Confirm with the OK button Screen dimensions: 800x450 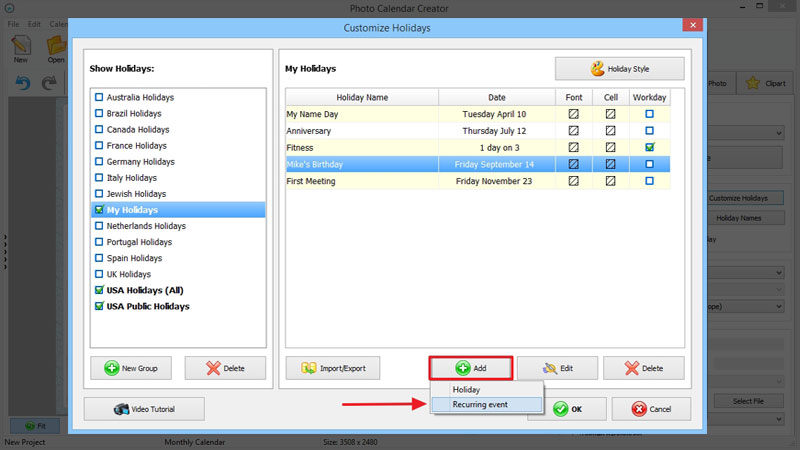576,409
